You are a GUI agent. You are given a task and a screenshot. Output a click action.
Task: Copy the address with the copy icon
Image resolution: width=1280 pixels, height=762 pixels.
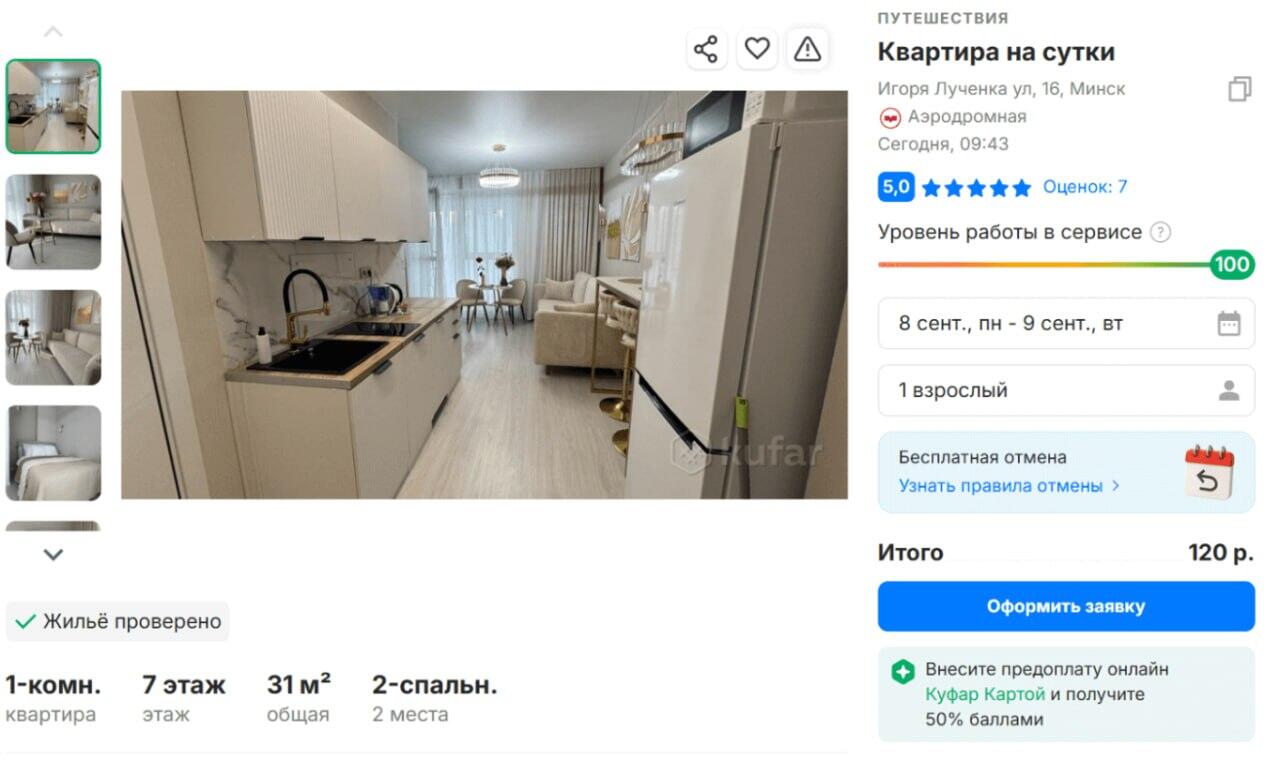[x=1239, y=89]
